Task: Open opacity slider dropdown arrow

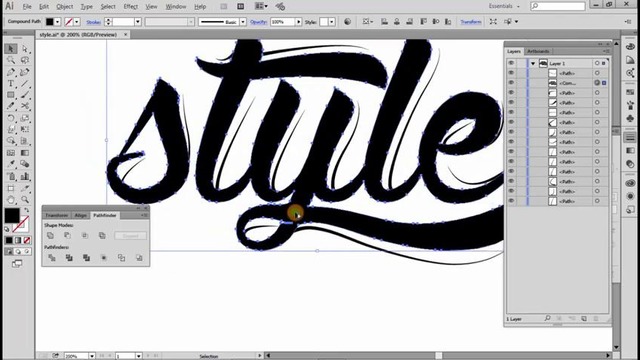Action: pos(299,22)
